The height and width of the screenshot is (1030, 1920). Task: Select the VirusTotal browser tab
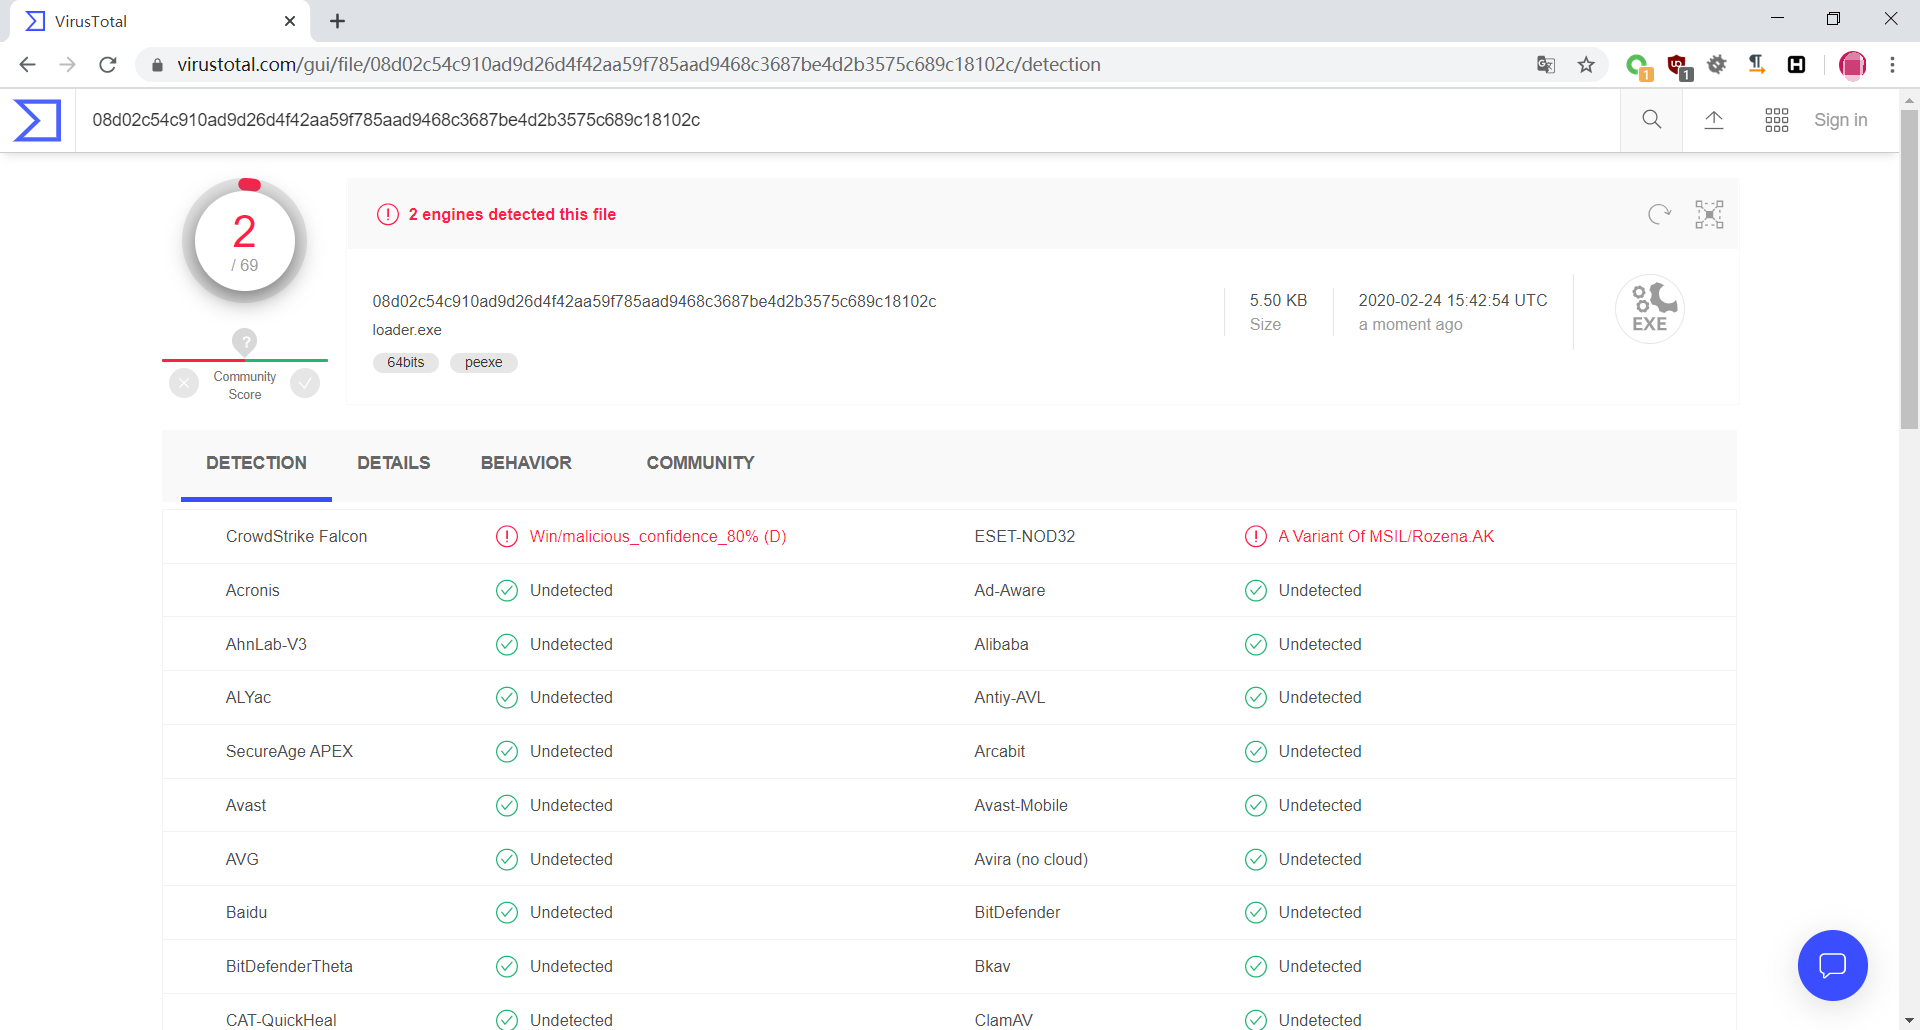[160, 21]
